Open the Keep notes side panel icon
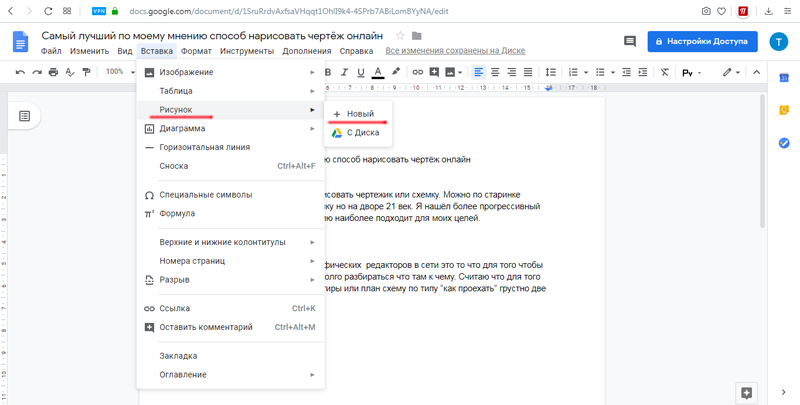This screenshot has height=405, width=800. click(784, 110)
